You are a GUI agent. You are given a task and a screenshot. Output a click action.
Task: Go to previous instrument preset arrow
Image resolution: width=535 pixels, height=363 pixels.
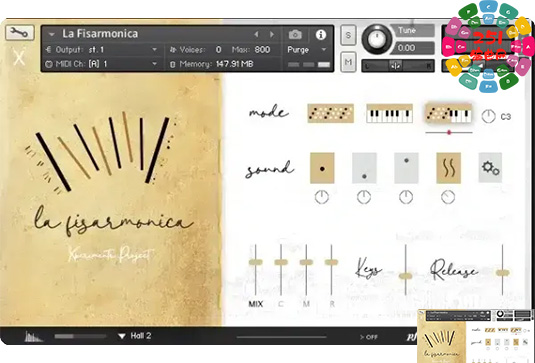click(x=257, y=34)
